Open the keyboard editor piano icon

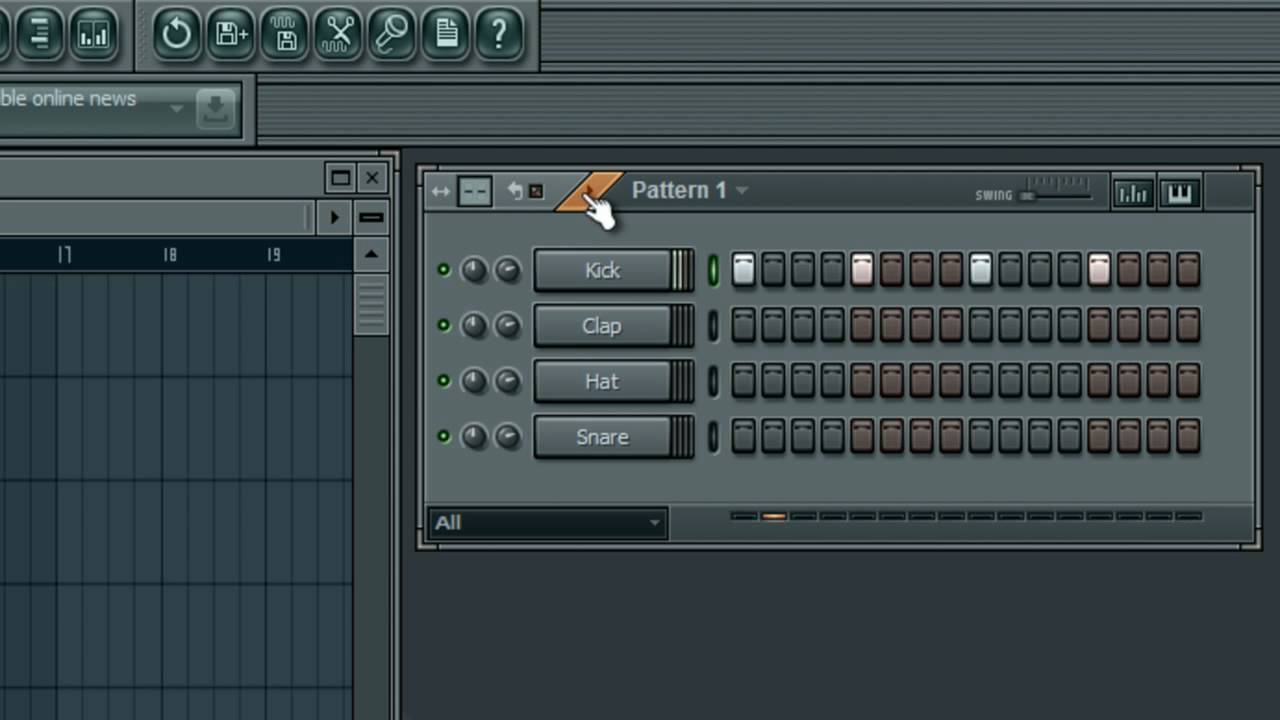coord(1180,193)
